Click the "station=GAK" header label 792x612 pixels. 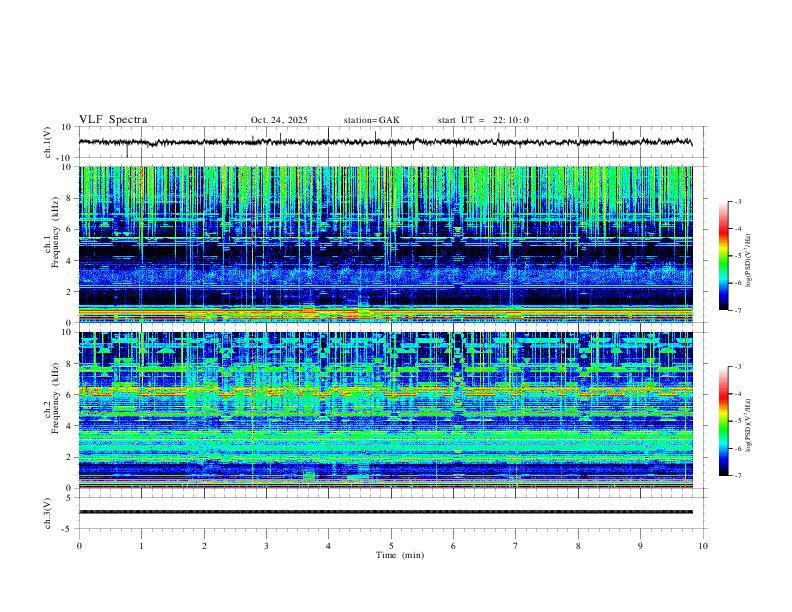[x=371, y=120]
